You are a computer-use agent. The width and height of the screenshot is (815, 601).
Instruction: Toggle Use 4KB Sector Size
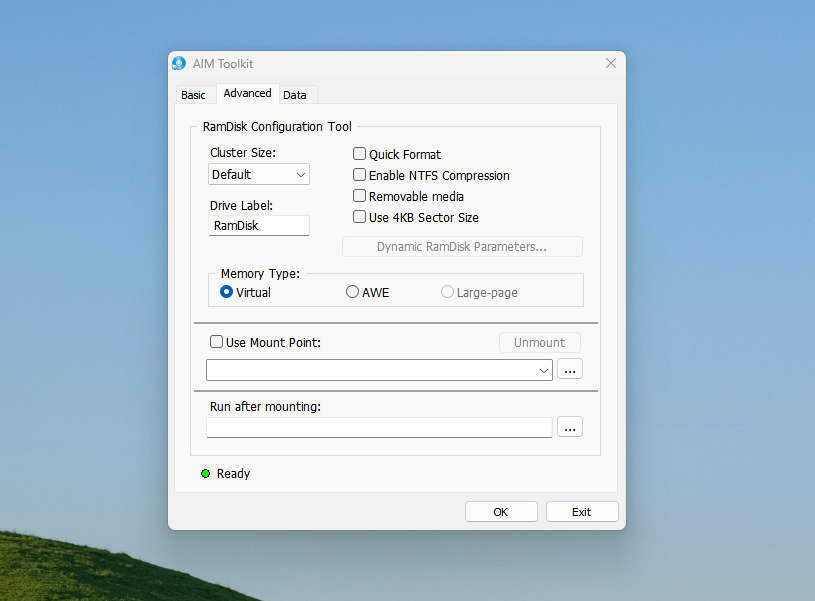click(360, 217)
